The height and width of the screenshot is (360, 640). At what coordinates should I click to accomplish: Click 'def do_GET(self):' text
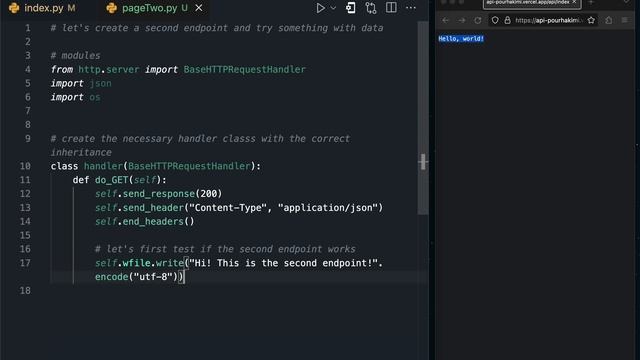120,180
